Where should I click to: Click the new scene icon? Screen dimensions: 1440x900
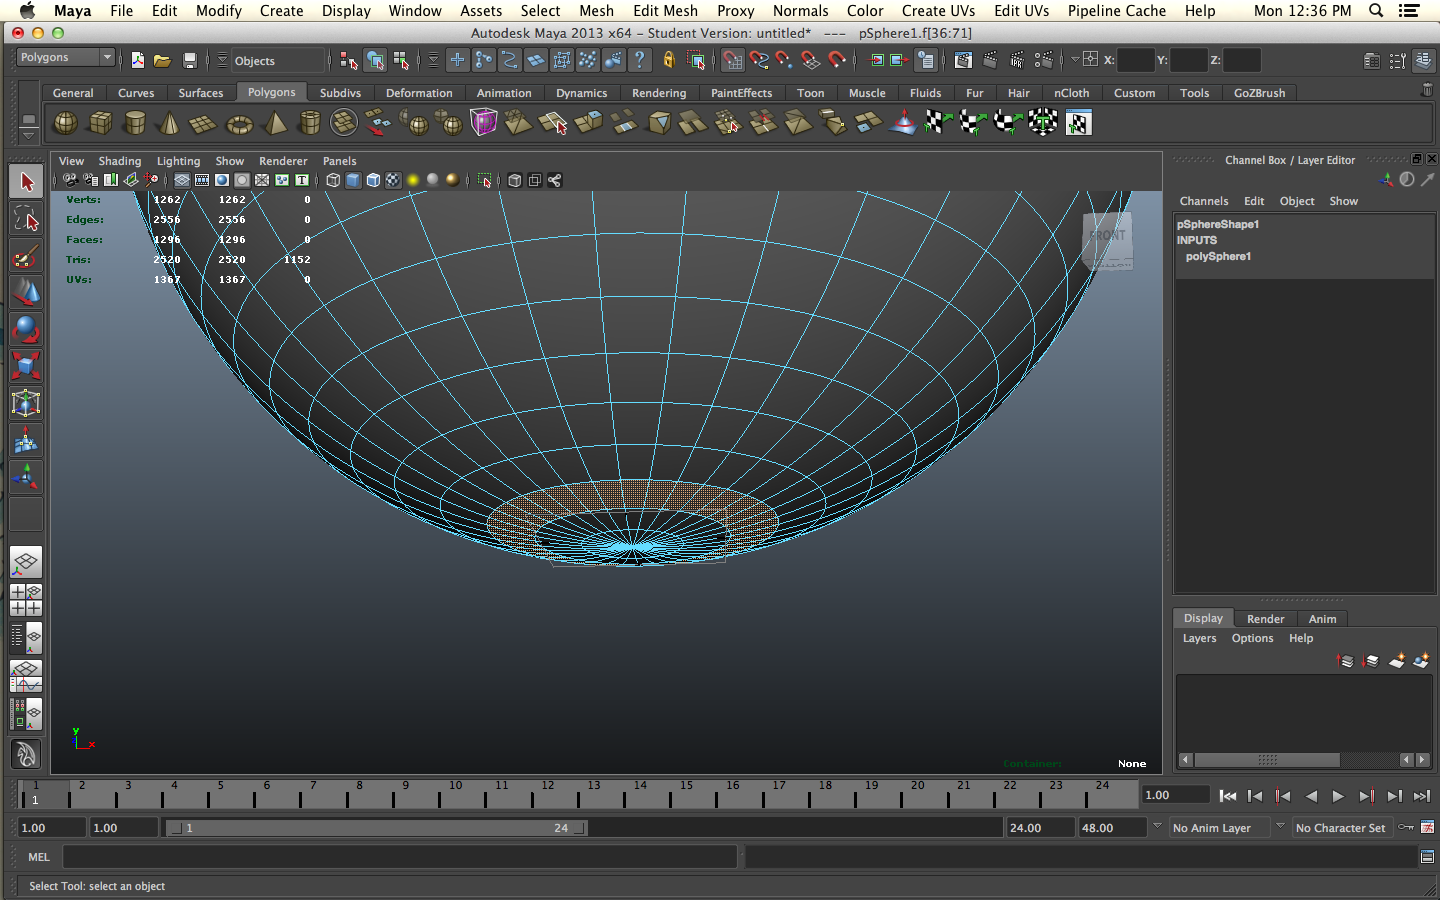coord(137,61)
